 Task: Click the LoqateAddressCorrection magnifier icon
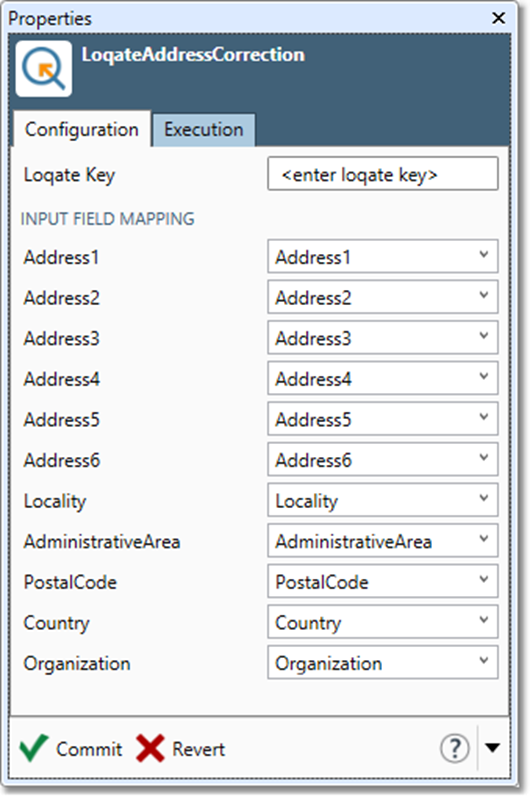(x=44, y=69)
